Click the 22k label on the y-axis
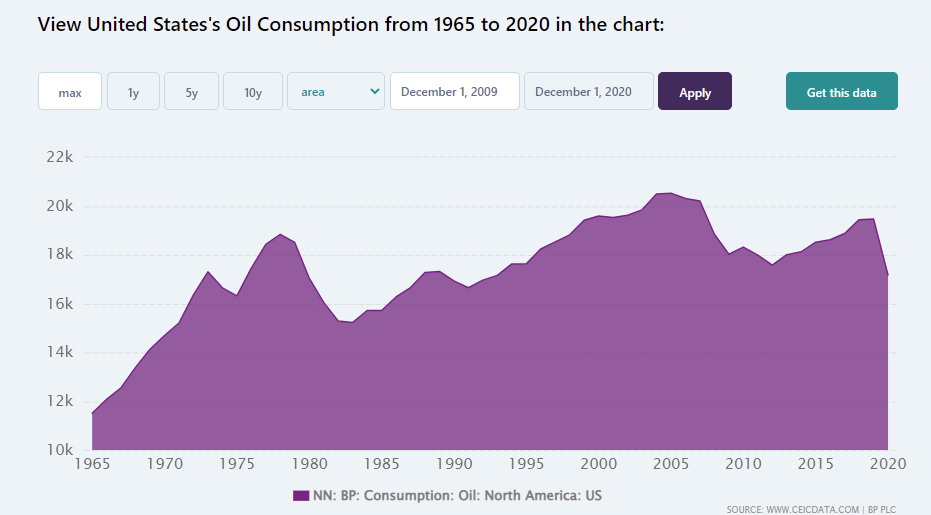Viewport: 931px width, 515px height. tap(60, 158)
